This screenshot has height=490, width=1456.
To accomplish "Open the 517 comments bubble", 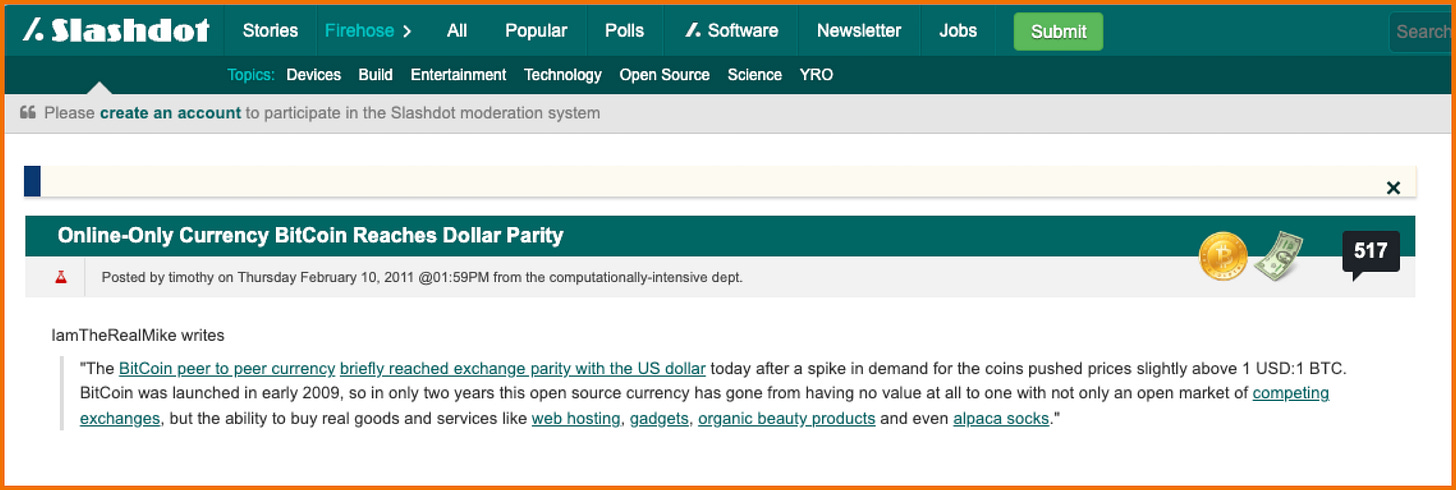I will click(x=1370, y=253).
